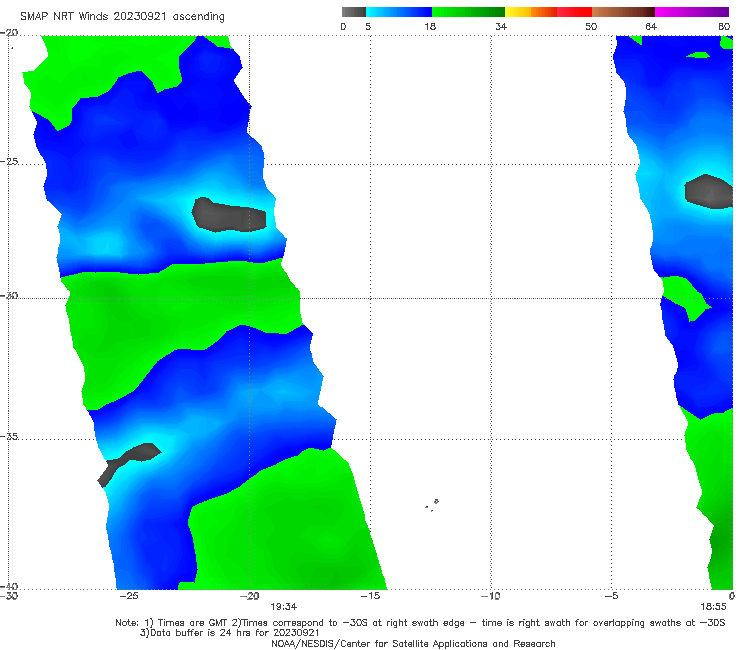Click the color bar label '34'
The image size is (740, 650).
tap(501, 26)
